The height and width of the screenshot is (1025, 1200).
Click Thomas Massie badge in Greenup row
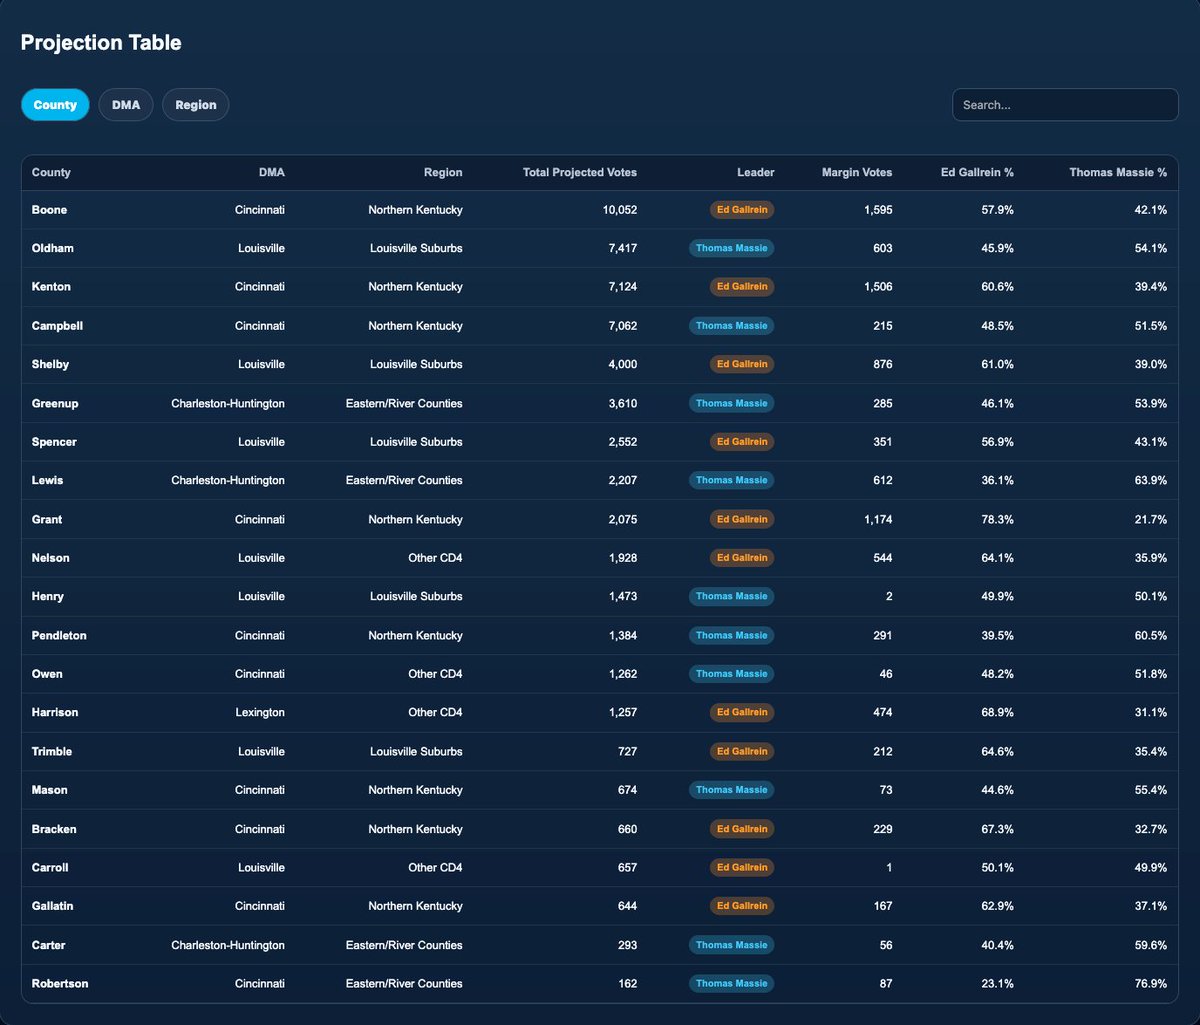pos(732,403)
